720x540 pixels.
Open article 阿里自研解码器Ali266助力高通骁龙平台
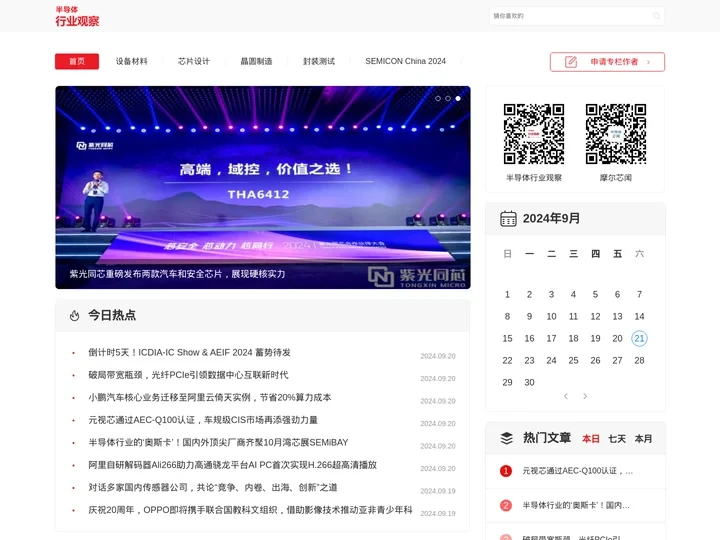[x=232, y=465]
